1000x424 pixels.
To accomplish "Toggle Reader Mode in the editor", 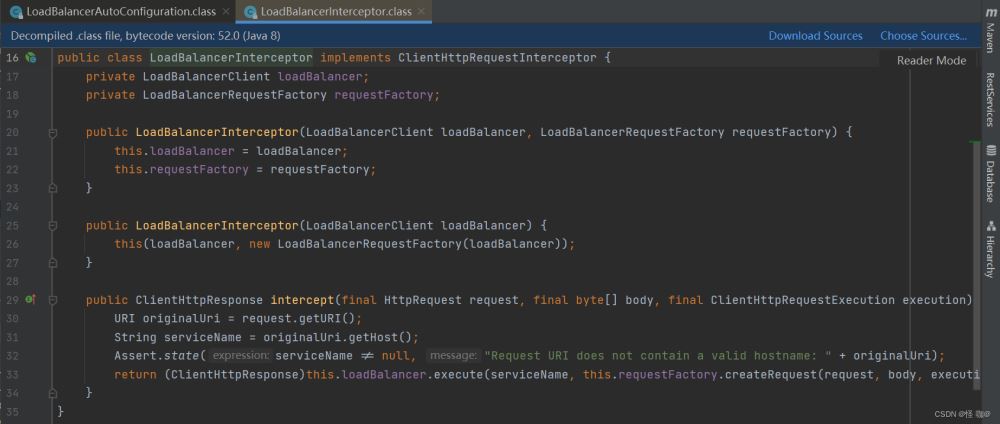I will pos(930,60).
